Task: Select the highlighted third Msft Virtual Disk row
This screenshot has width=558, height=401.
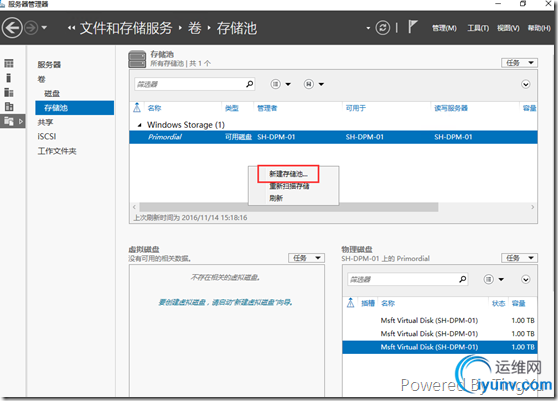Action: point(440,347)
